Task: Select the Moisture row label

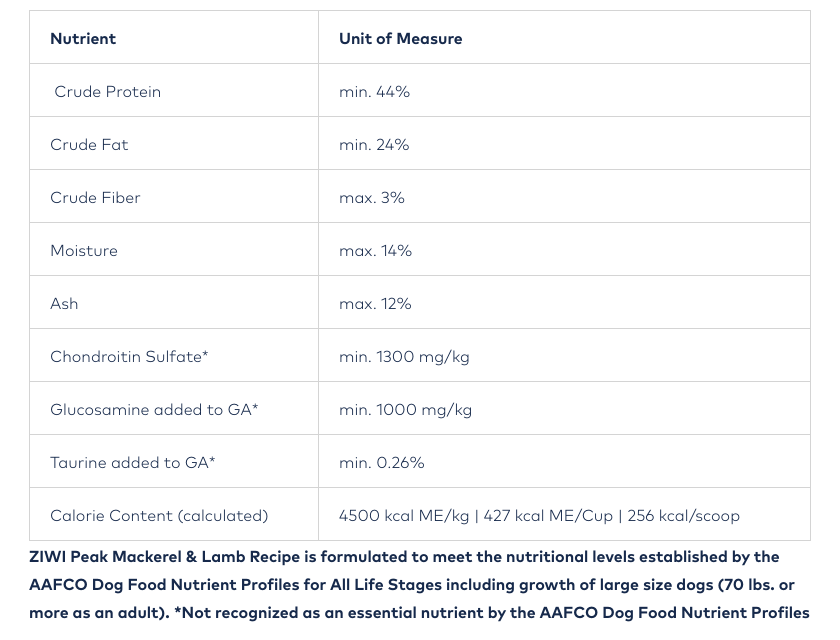Action: pyautogui.click(x=84, y=251)
